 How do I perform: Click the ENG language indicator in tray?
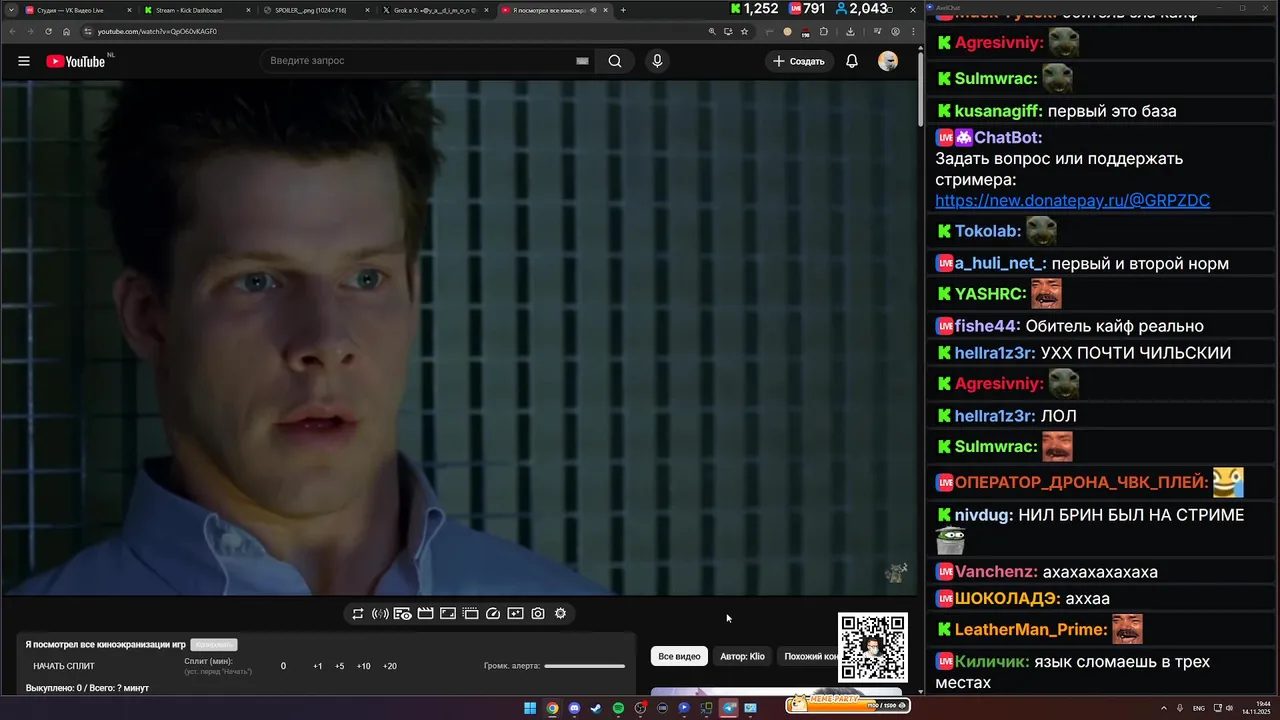coord(1199,708)
